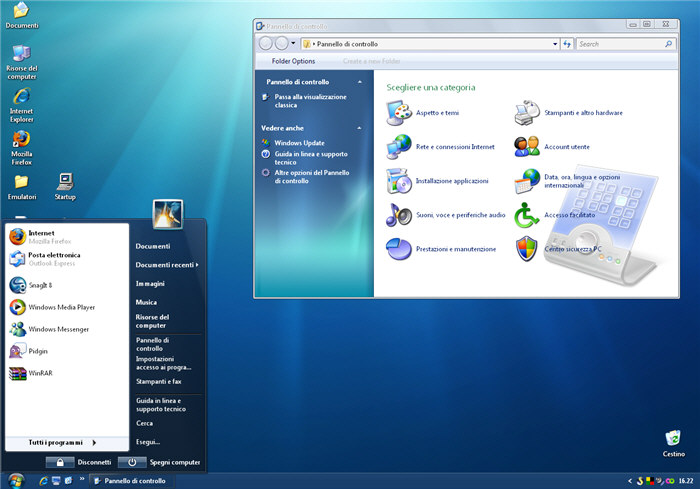Click the Disconnetti button
This screenshot has width=700, height=489.
pos(79,462)
